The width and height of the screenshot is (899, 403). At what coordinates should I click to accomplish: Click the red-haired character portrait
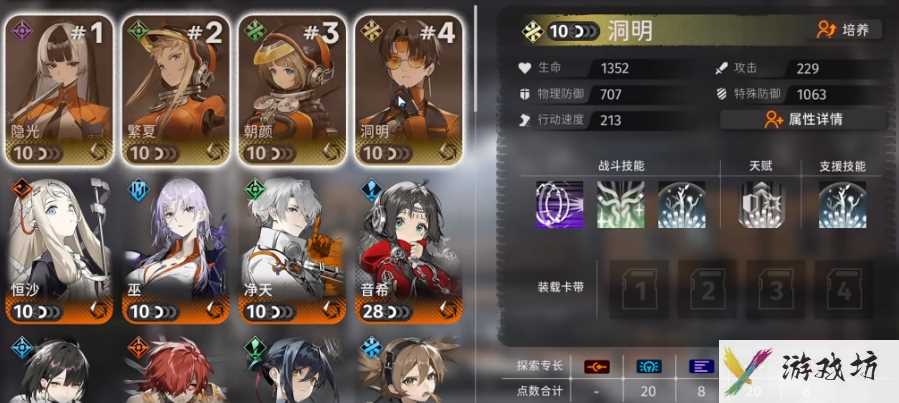pyautogui.click(x=175, y=370)
